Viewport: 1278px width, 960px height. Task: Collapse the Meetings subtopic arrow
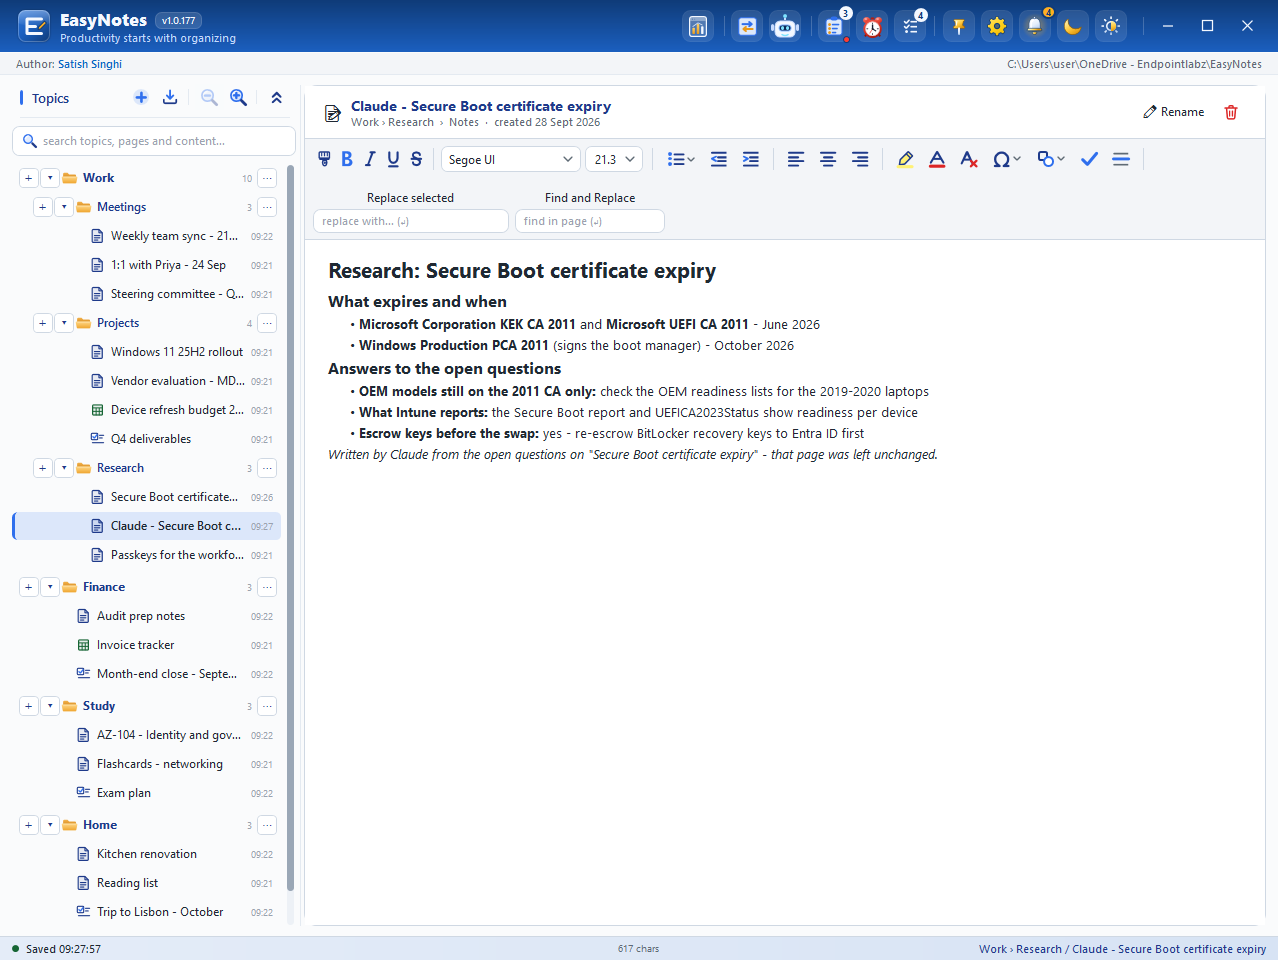[x=64, y=207]
